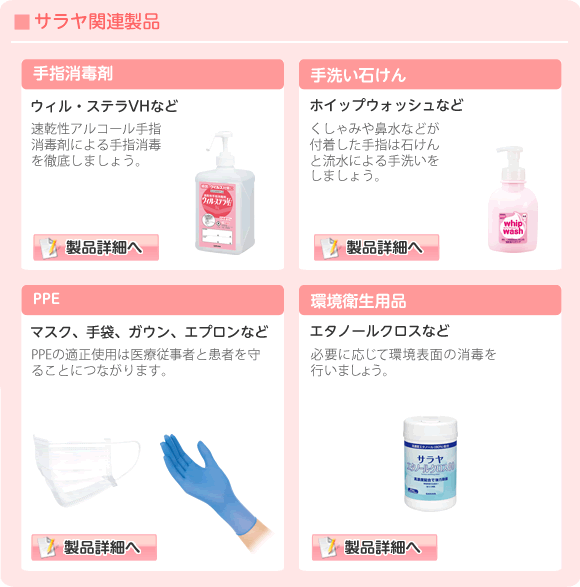Screen dimensions: 580x587
Task: Select the PPE section header
Action: pos(153,300)
